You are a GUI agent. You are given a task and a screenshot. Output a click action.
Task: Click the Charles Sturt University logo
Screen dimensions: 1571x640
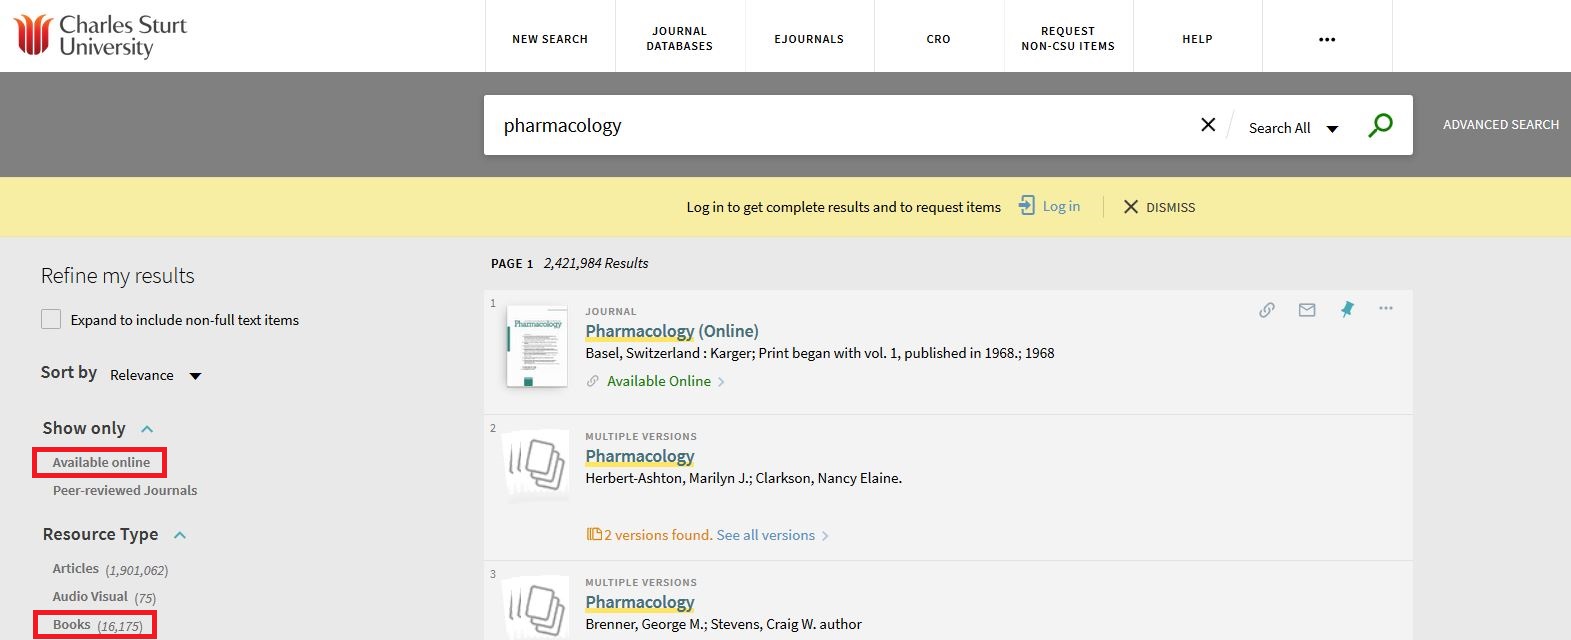[100, 36]
